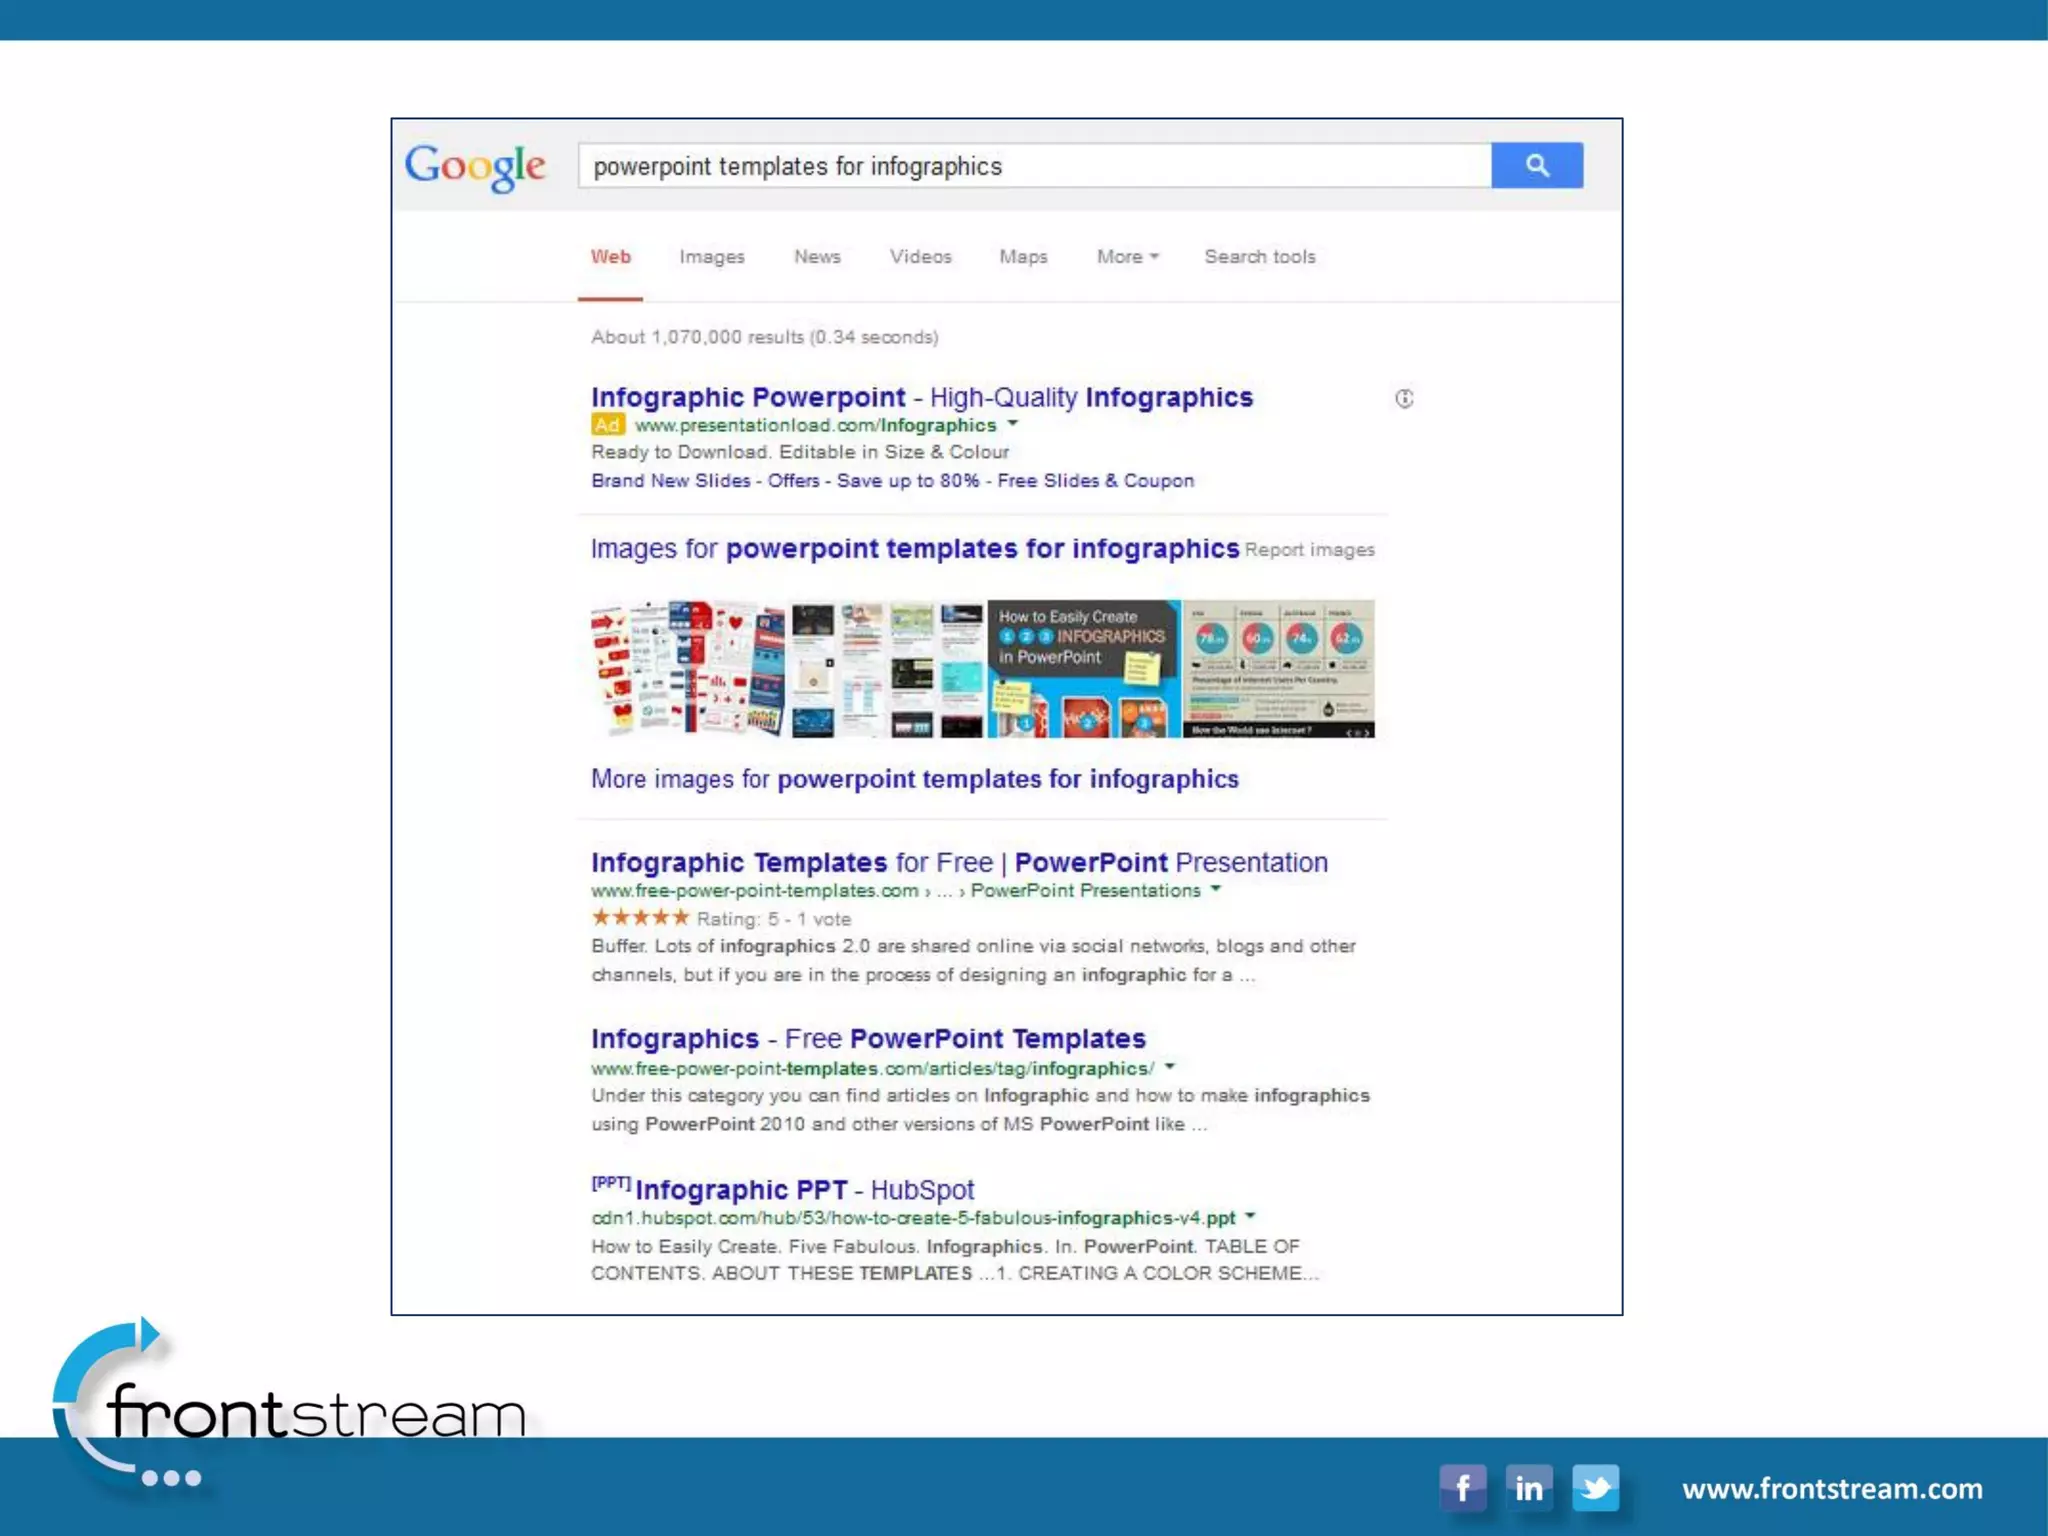Viewport: 2048px width, 1536px height.
Task: Click the yellow Ad badge
Action: (x=607, y=425)
